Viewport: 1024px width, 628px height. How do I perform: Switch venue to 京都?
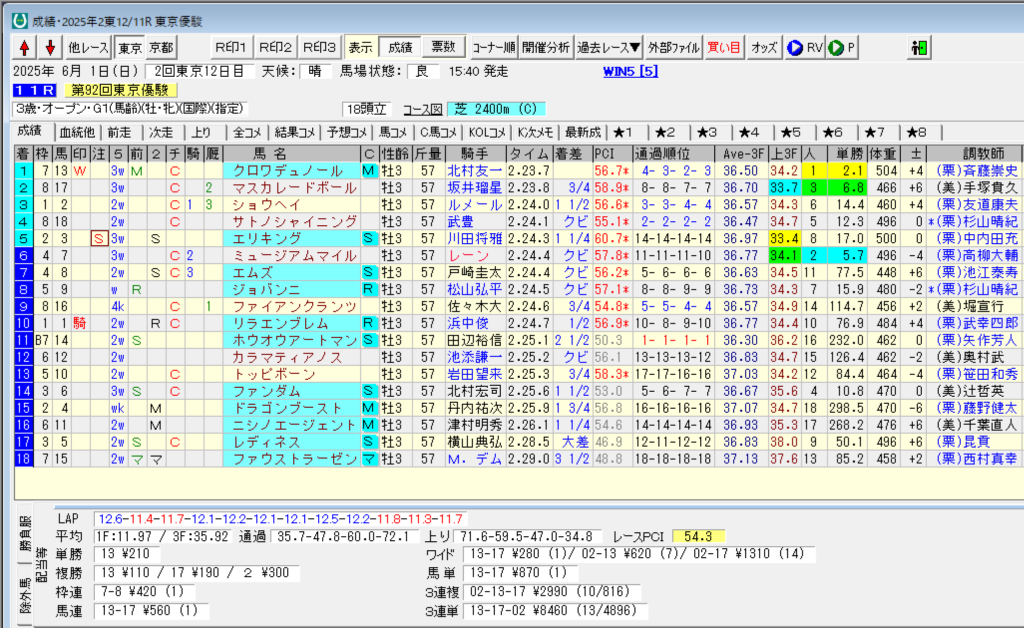(160, 48)
